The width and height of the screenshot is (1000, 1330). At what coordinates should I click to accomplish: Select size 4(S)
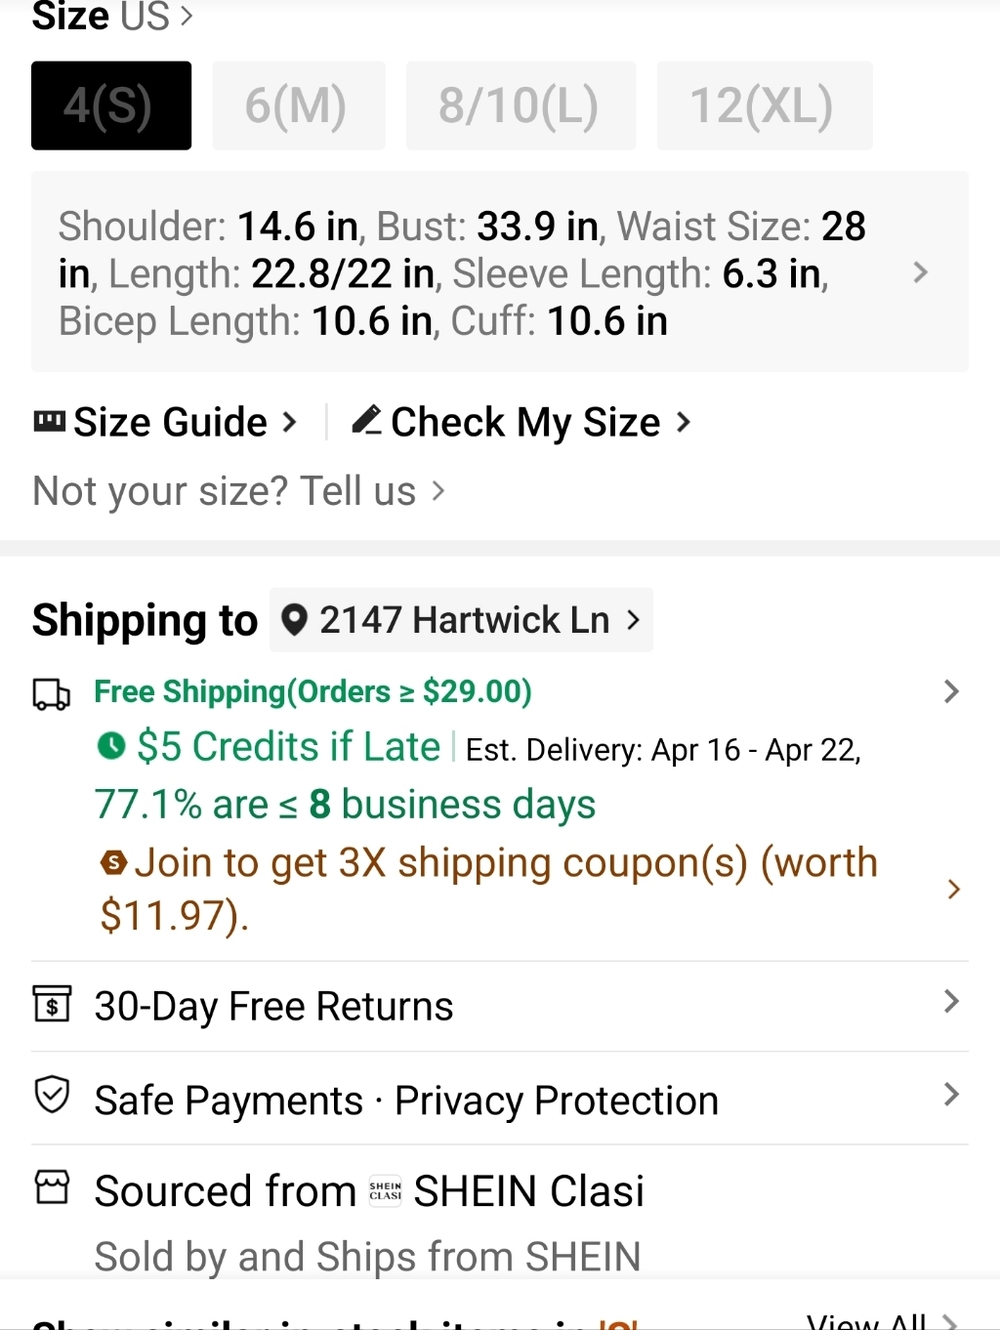coord(111,105)
